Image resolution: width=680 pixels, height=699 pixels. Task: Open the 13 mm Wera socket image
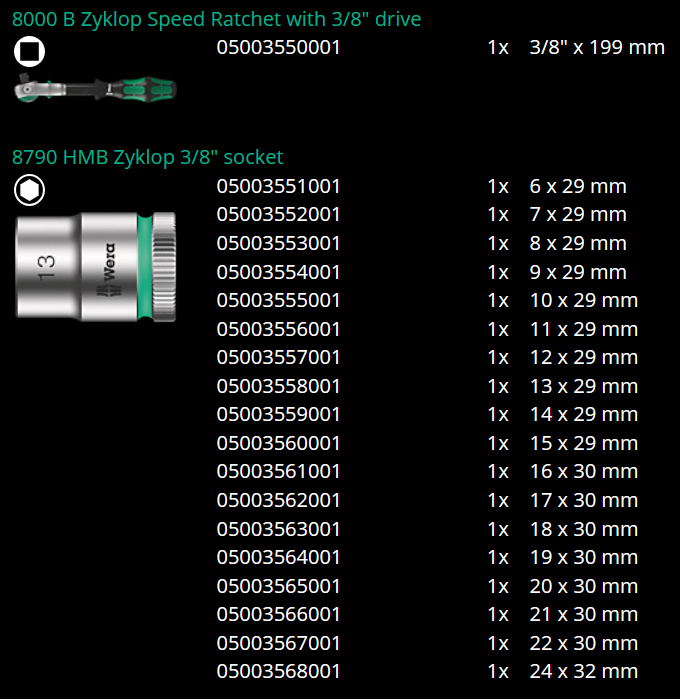coord(96,267)
